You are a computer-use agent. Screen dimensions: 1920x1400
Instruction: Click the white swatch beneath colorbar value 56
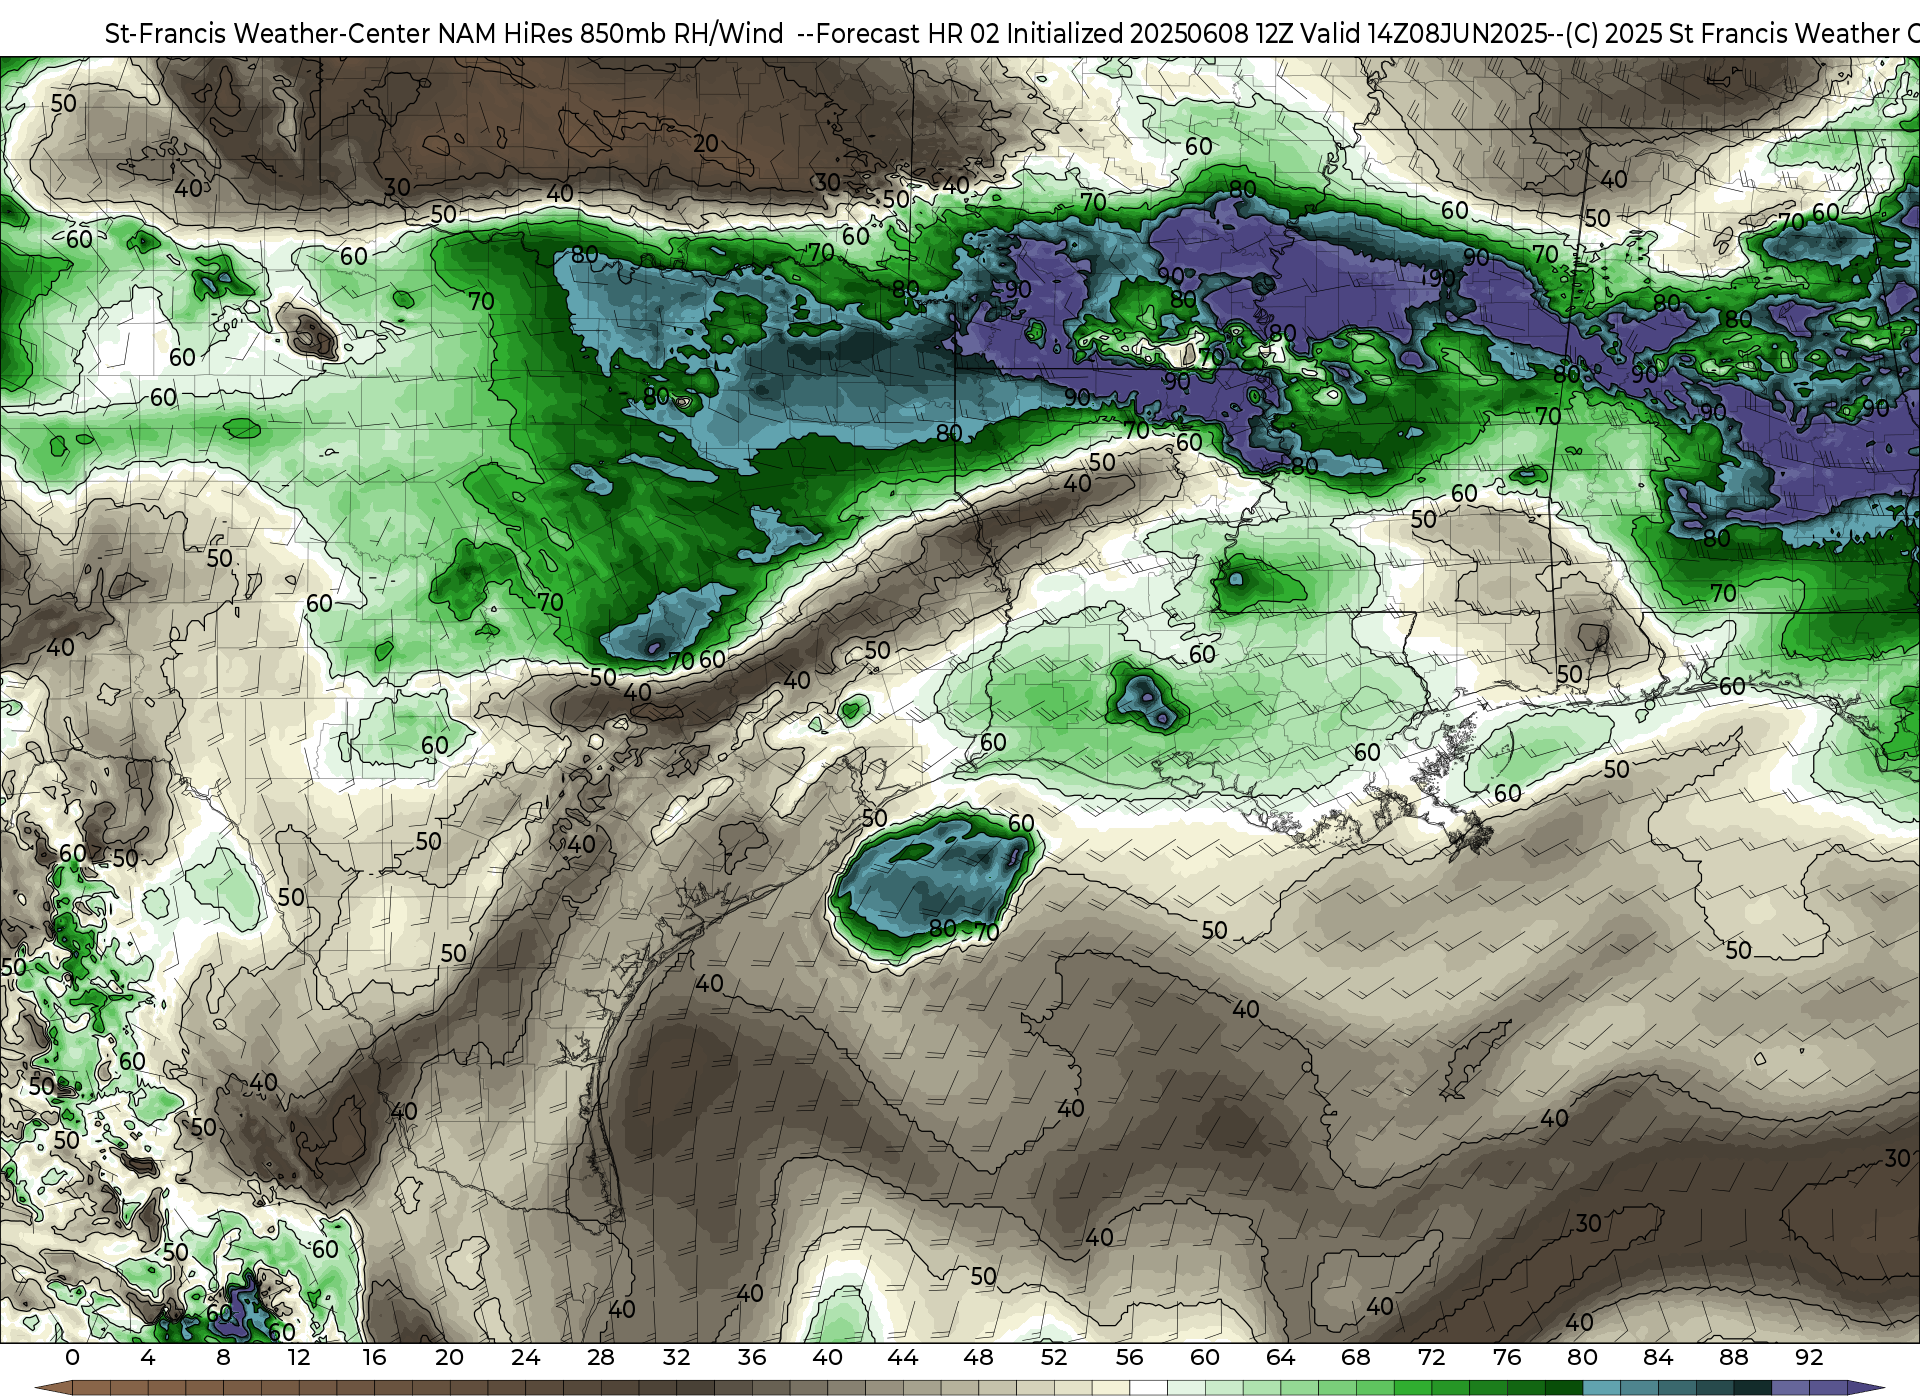point(1149,1388)
